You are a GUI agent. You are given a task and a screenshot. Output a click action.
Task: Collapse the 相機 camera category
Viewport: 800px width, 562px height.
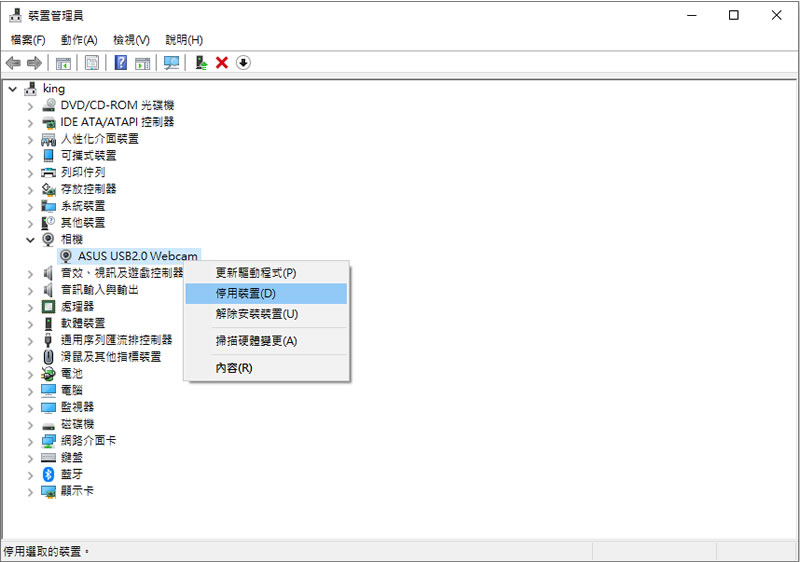[x=30, y=240]
